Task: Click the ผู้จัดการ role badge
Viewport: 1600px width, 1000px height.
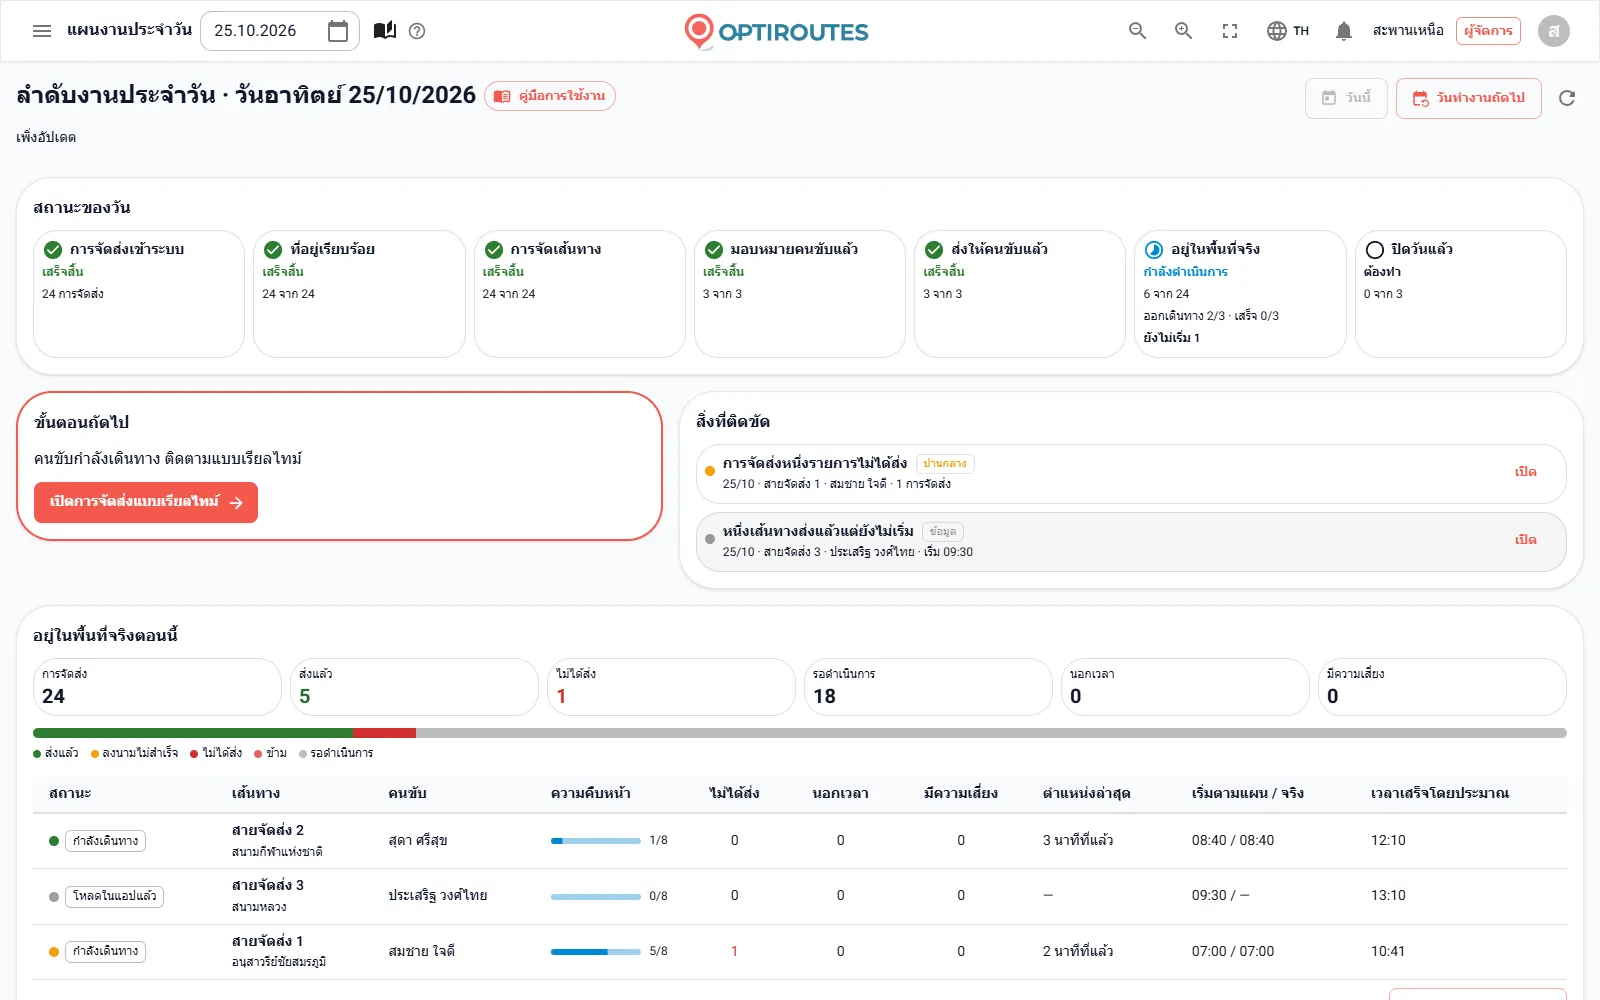Action: pos(1488,31)
